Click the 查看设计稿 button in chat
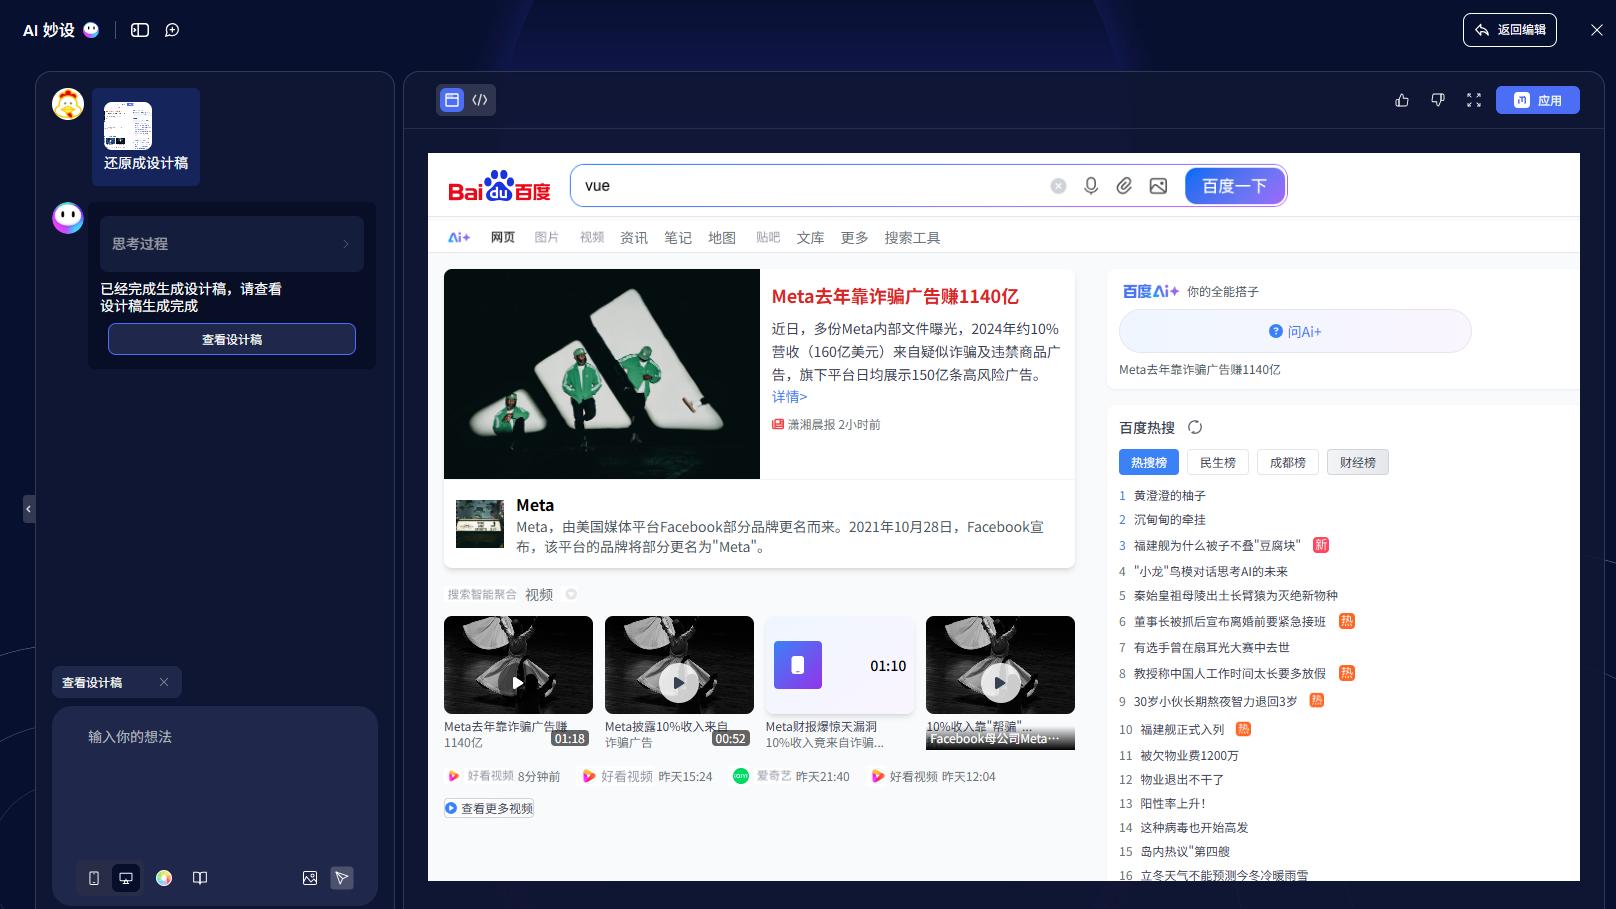Screen dimensions: 1616x909 (x=232, y=339)
